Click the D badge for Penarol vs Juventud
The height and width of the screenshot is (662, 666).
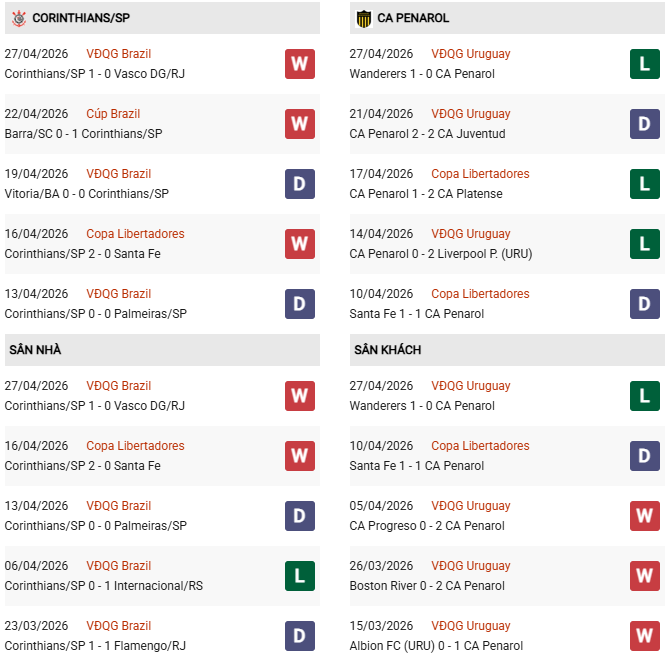(x=645, y=124)
